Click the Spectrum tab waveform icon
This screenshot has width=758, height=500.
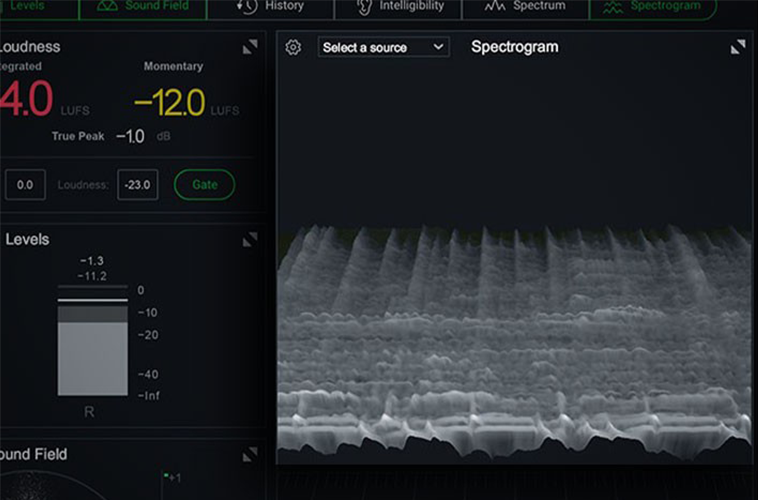(495, 6)
